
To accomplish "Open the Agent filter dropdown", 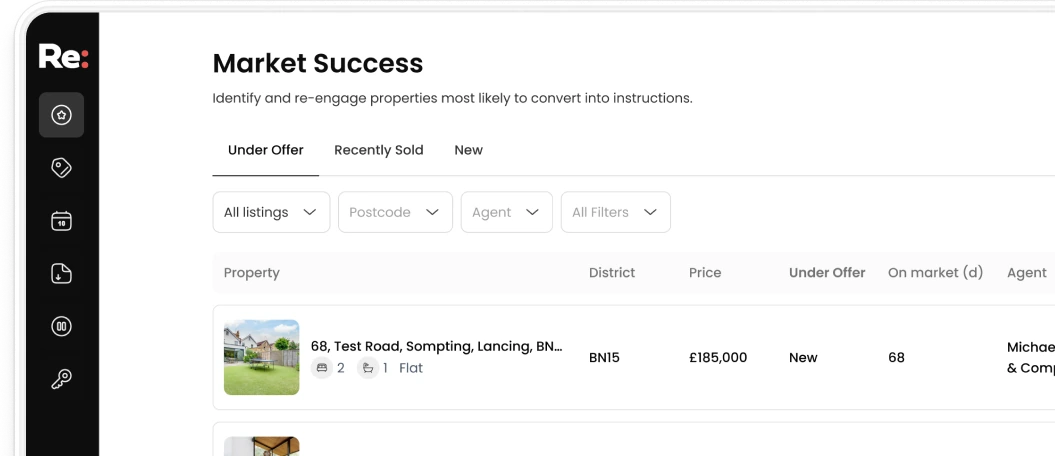I will pyautogui.click(x=506, y=212).
